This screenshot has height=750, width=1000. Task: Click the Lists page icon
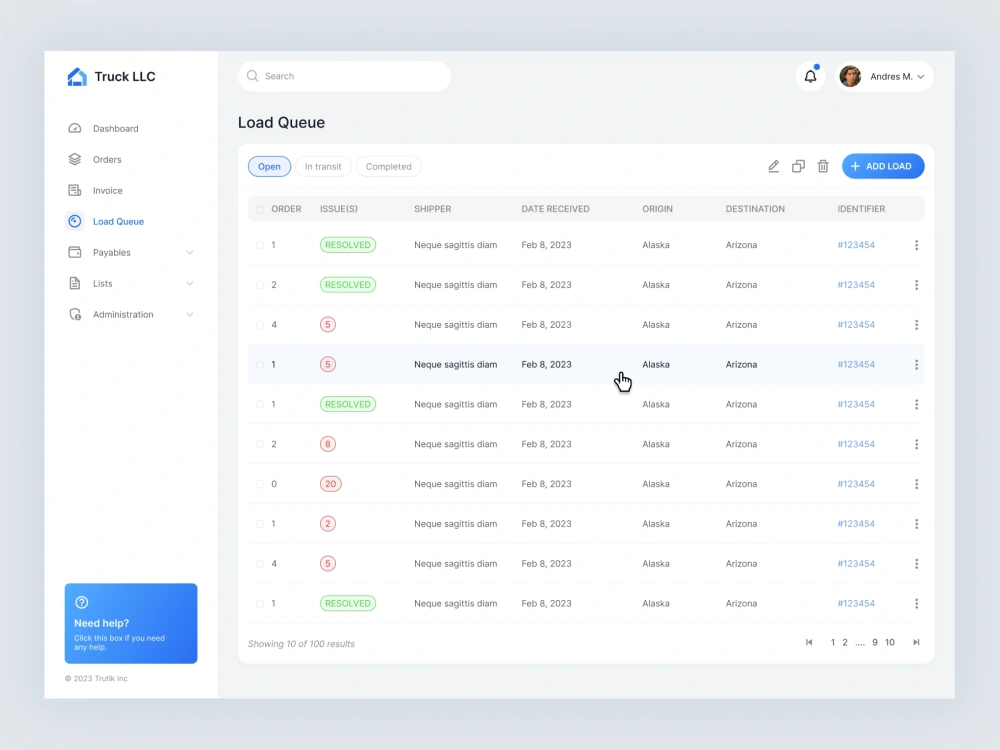pyautogui.click(x=75, y=283)
